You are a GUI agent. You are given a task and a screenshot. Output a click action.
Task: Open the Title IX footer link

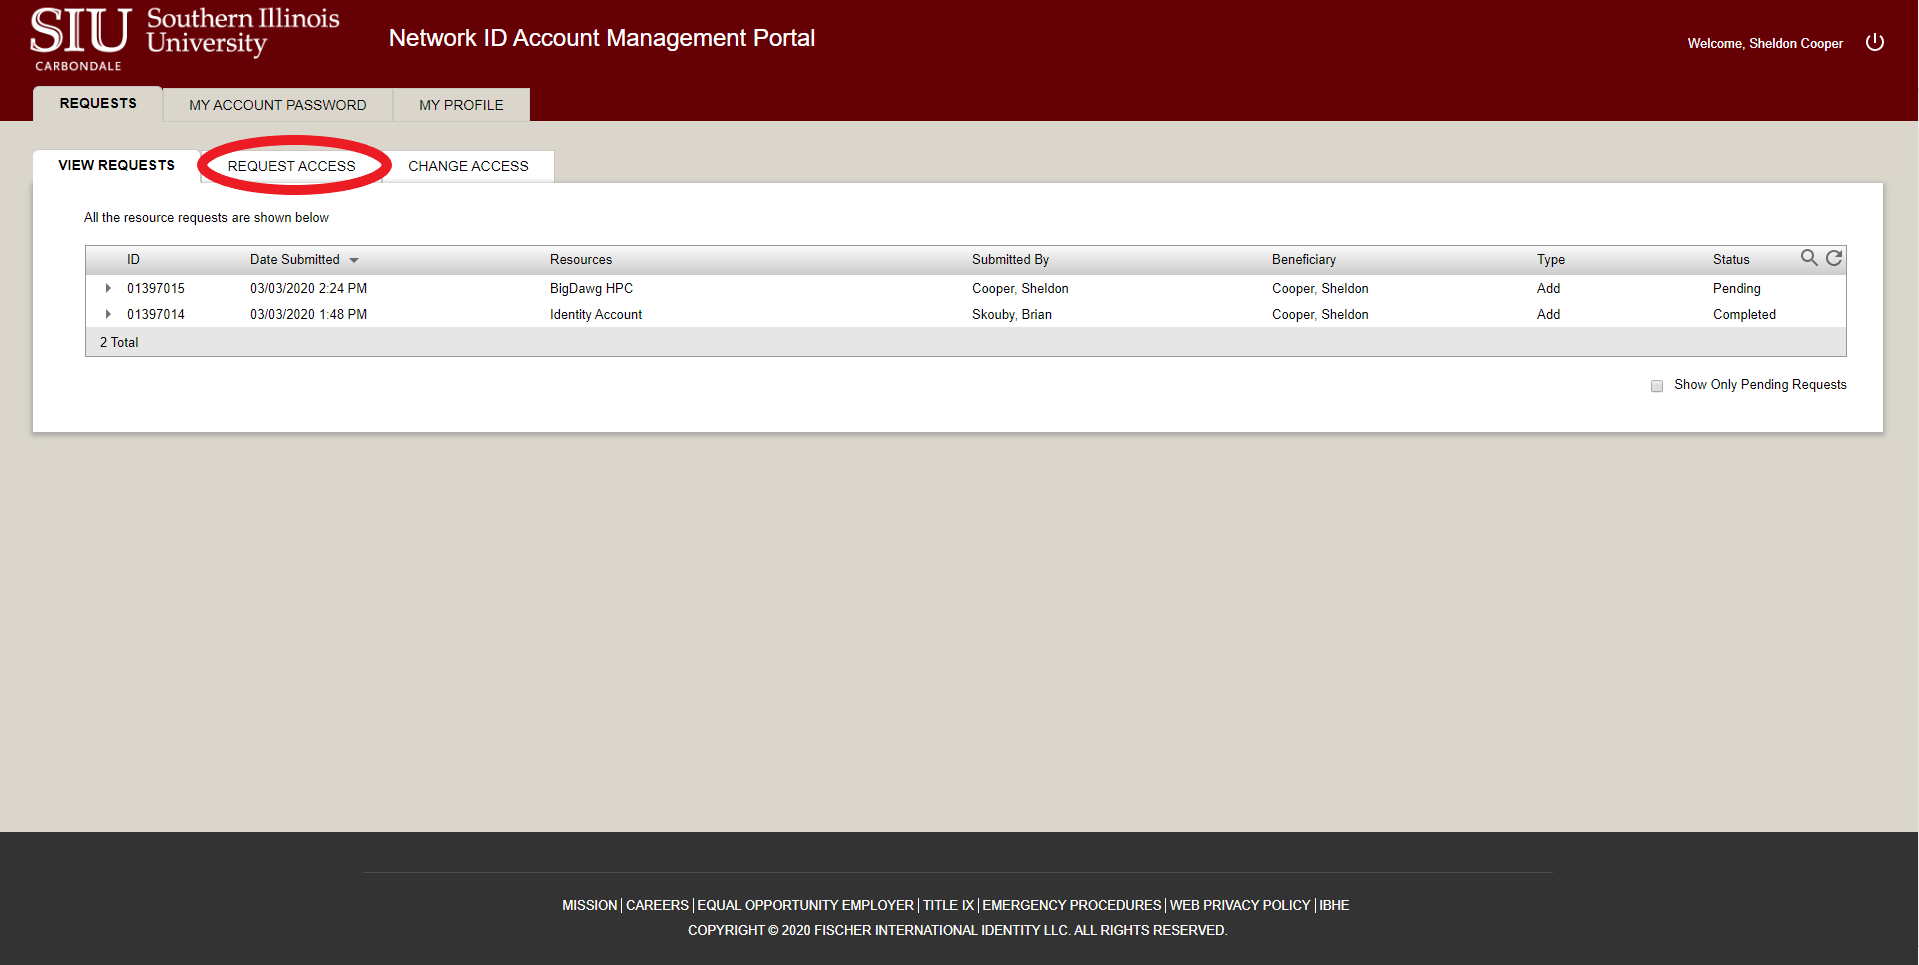(948, 905)
